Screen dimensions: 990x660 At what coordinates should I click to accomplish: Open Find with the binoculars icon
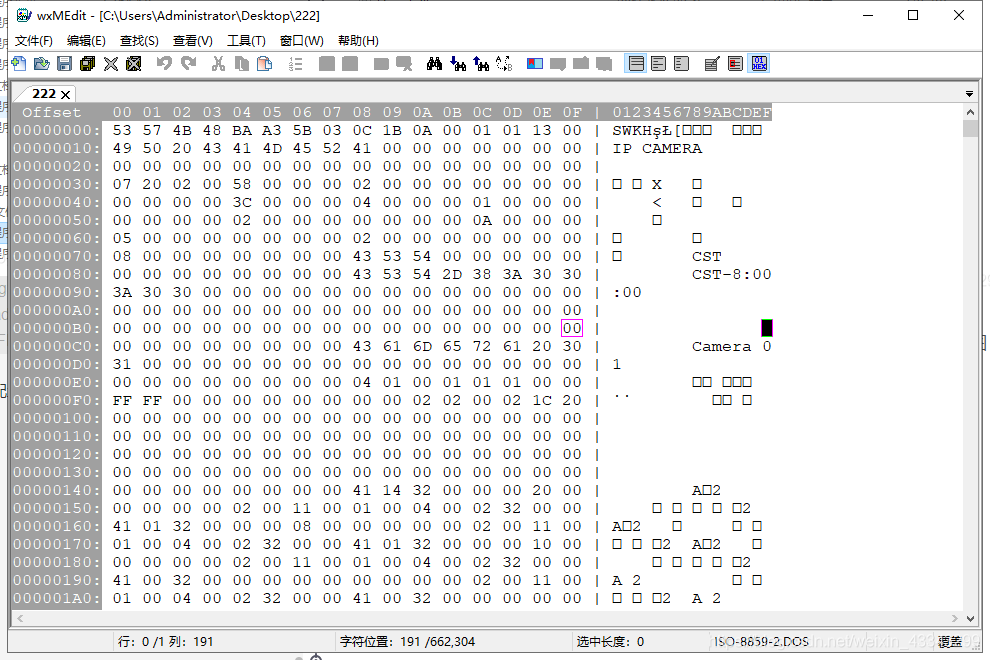434,64
